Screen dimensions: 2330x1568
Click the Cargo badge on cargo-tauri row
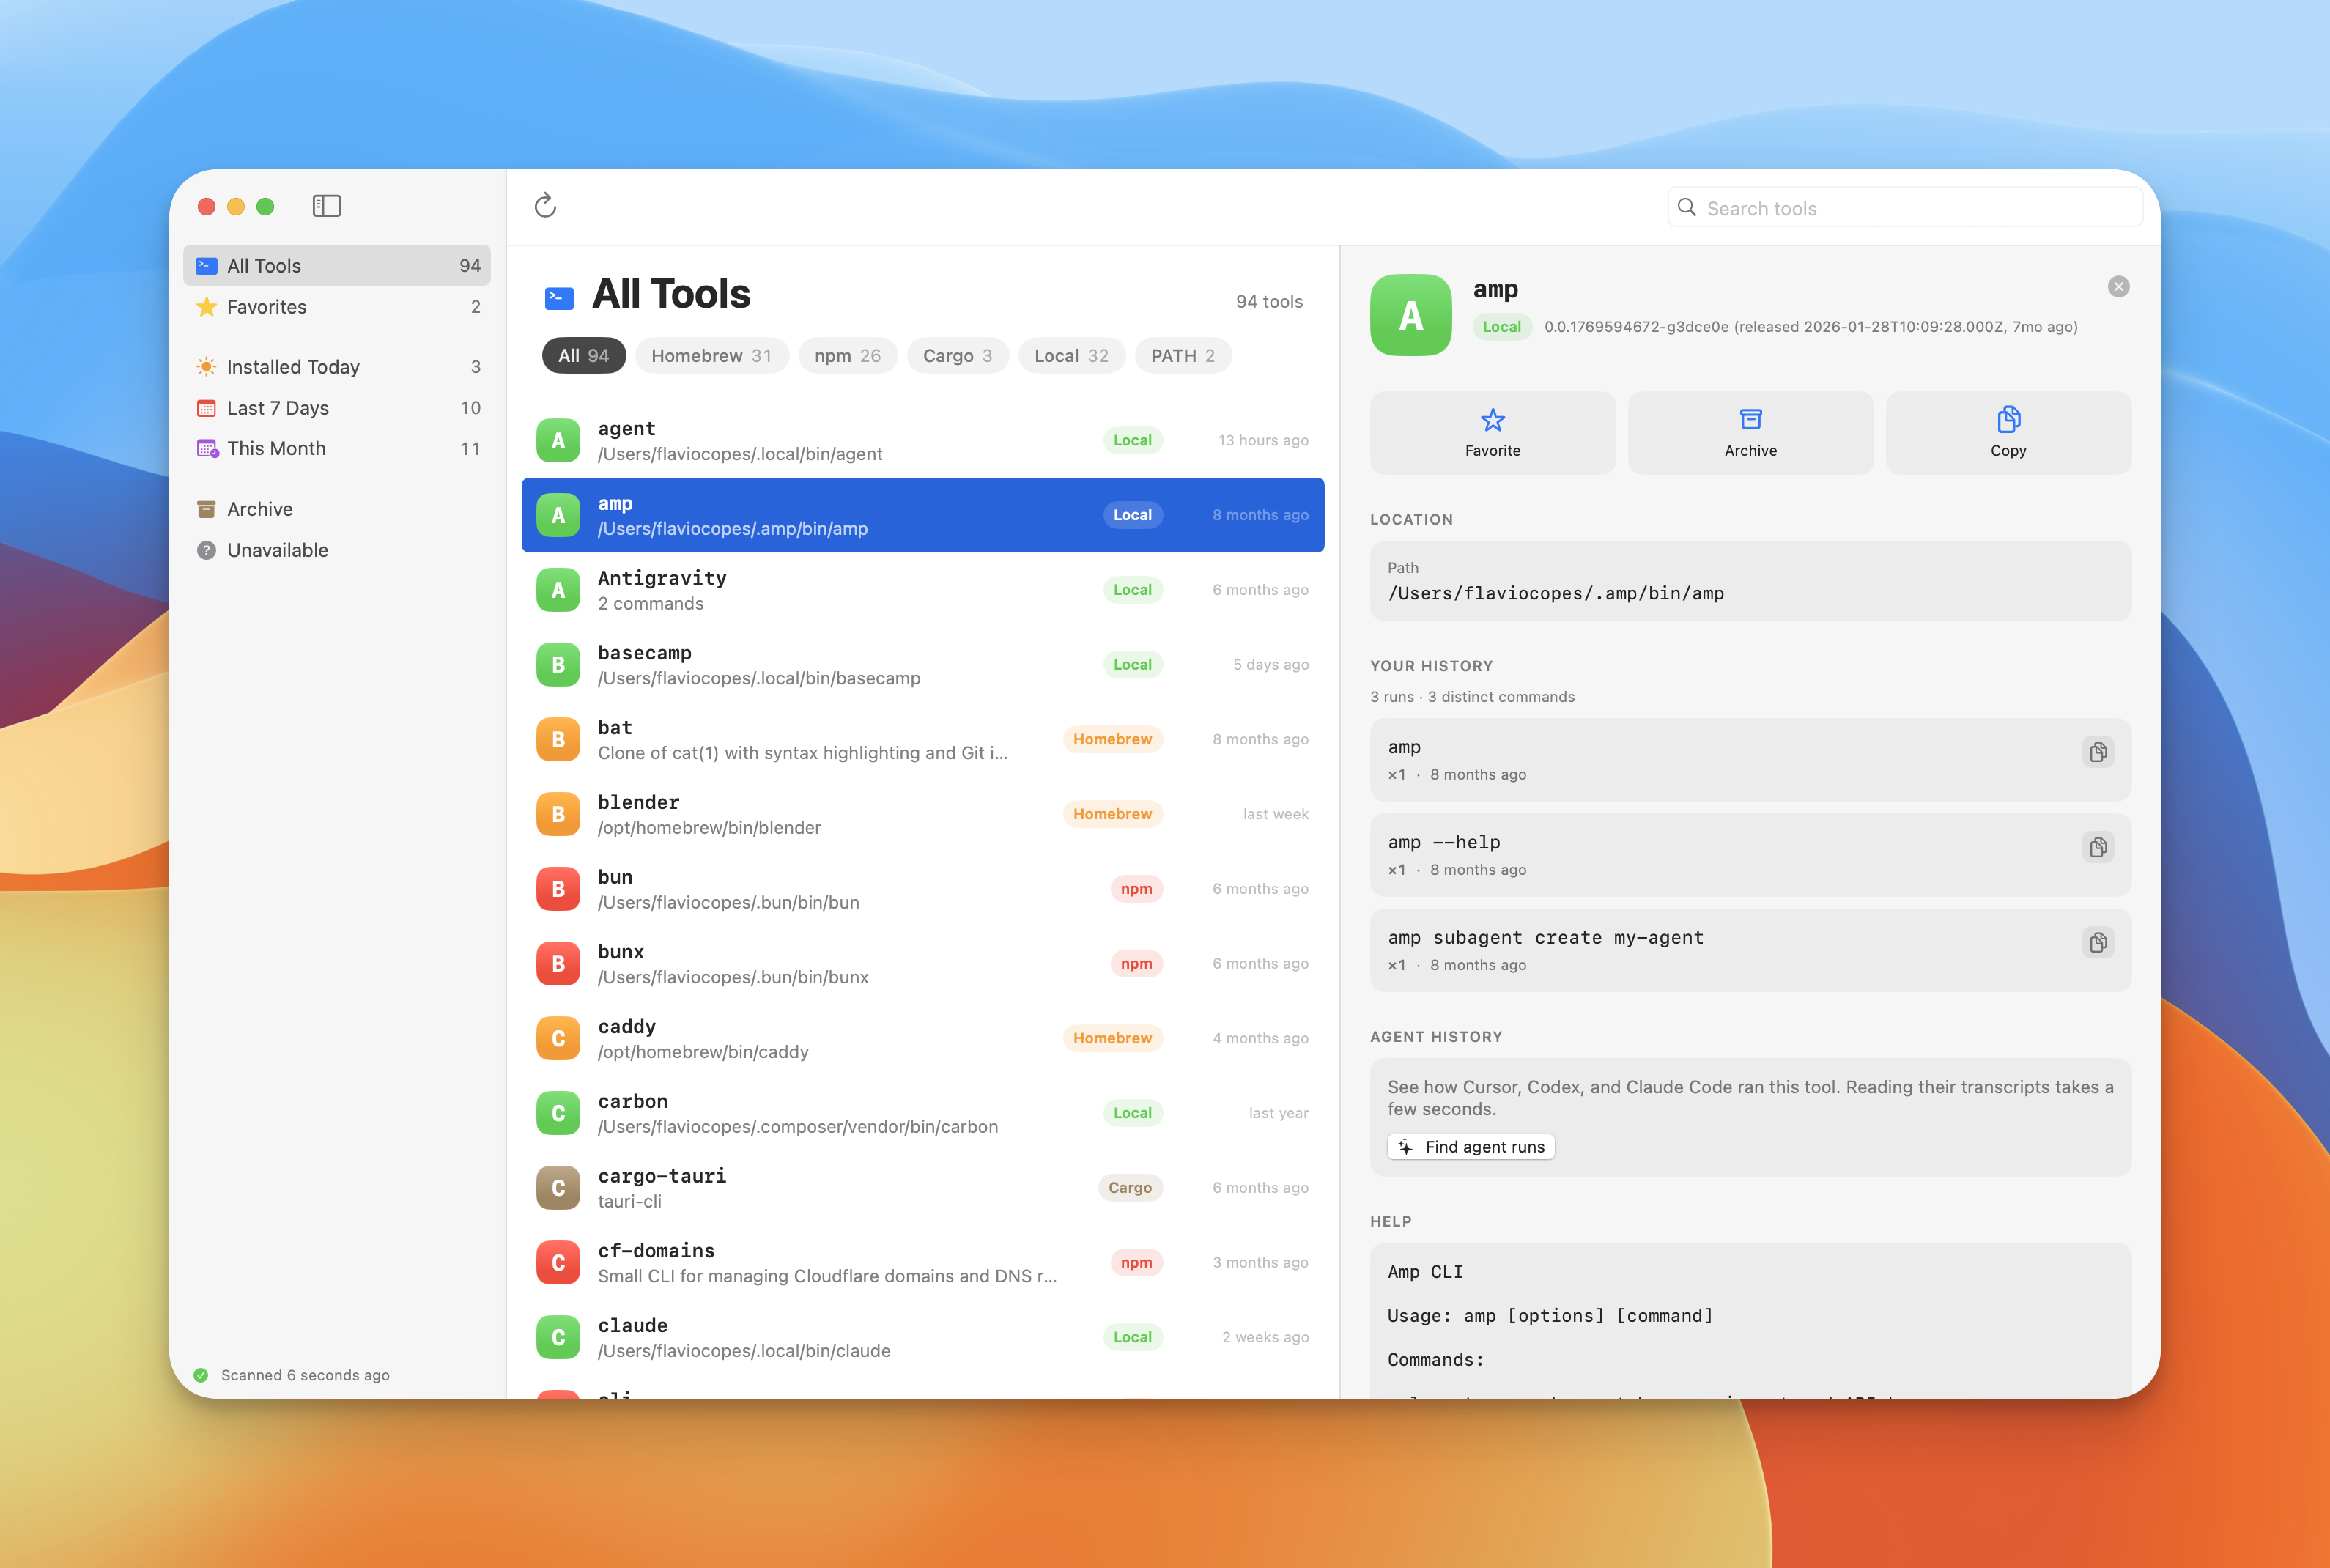(x=1130, y=1188)
